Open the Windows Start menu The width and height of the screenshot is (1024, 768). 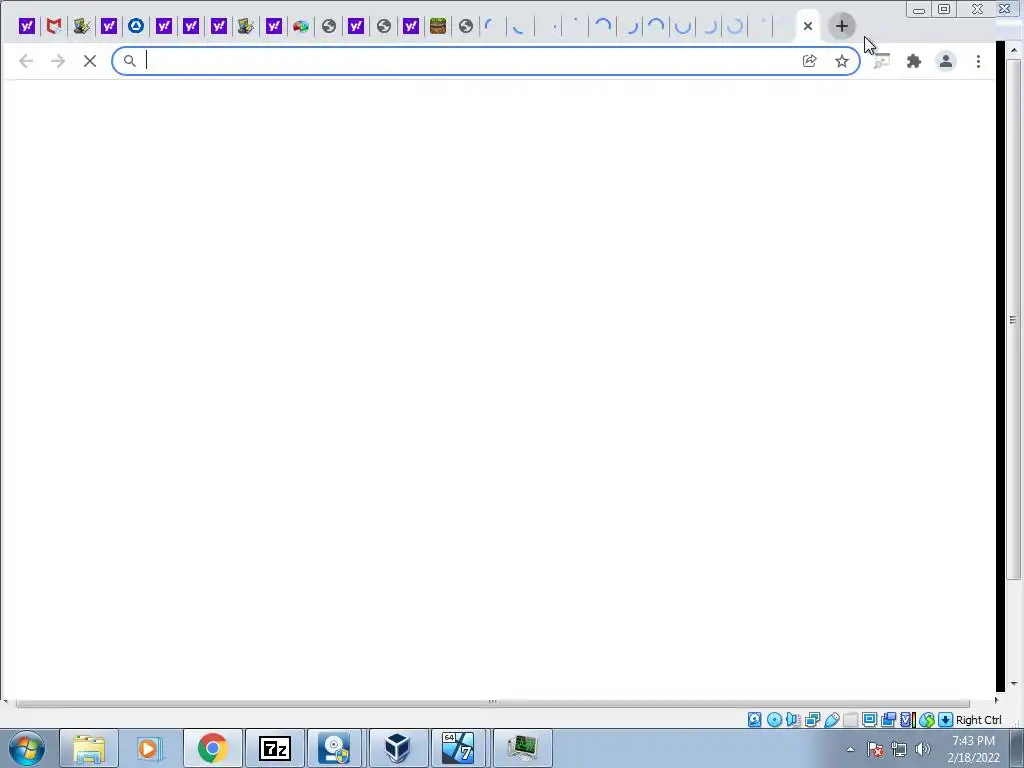[27, 748]
